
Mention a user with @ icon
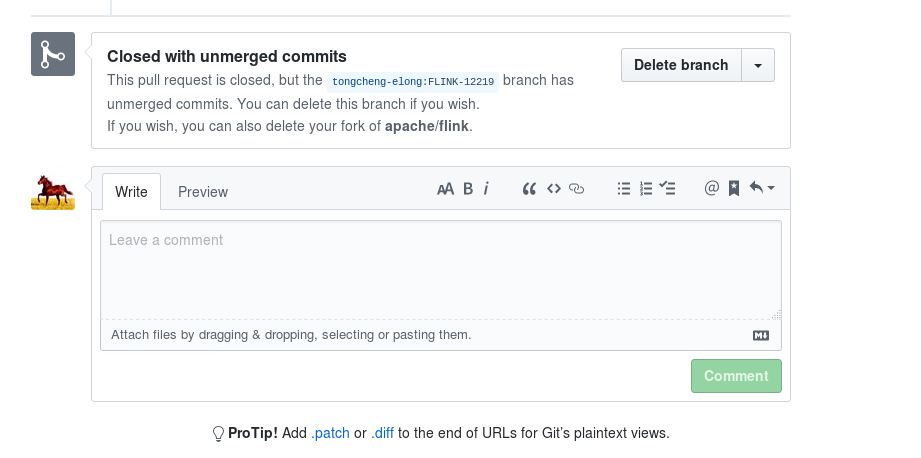711,188
